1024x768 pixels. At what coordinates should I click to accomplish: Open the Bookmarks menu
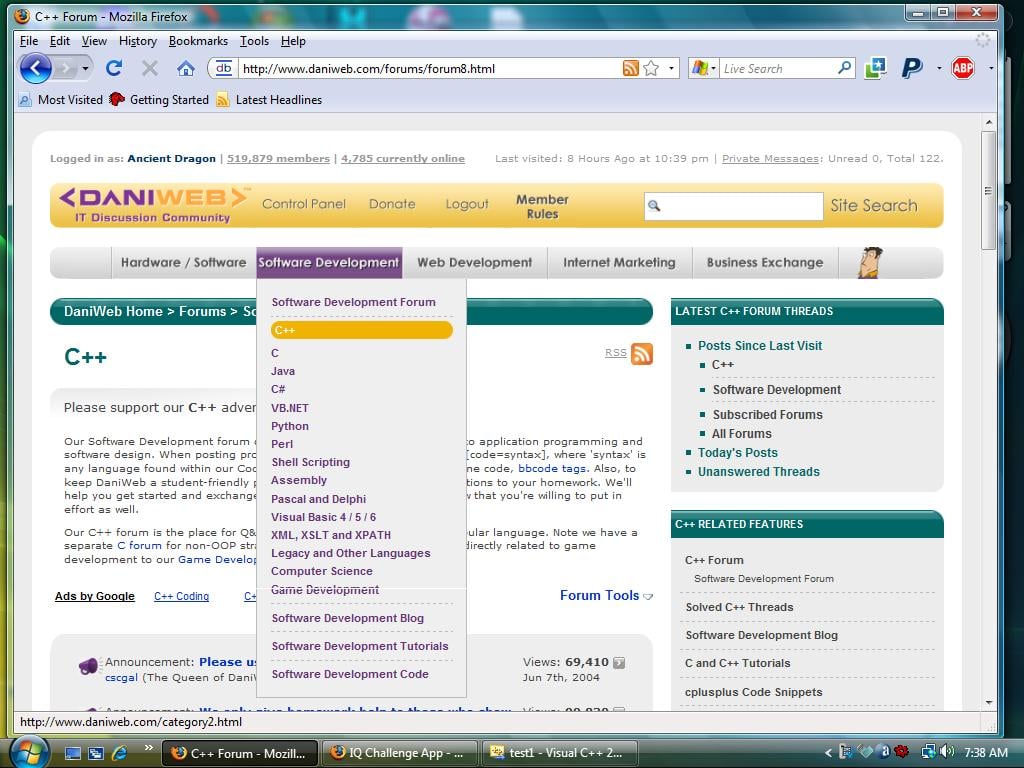point(198,41)
